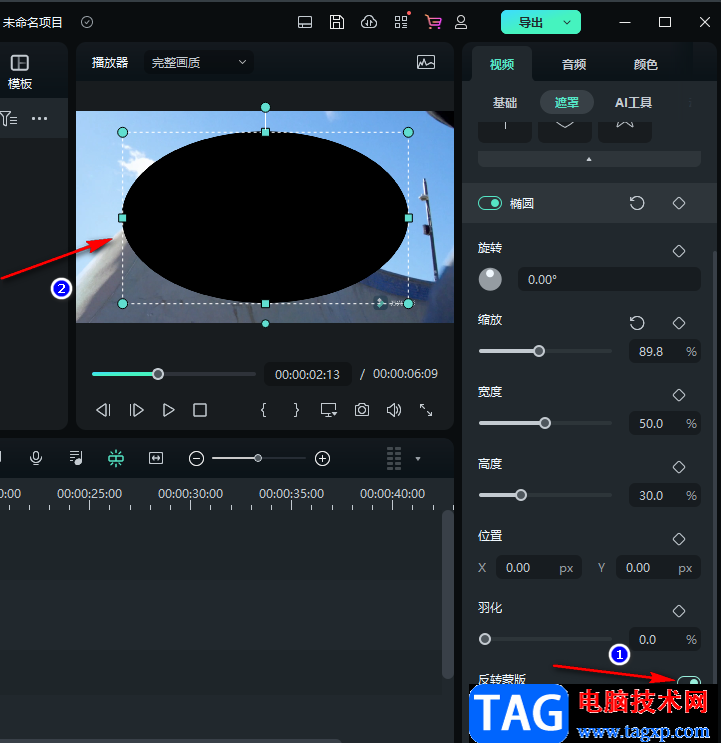Click the fit timeline to window icon
This screenshot has width=721, height=743.
(156, 458)
